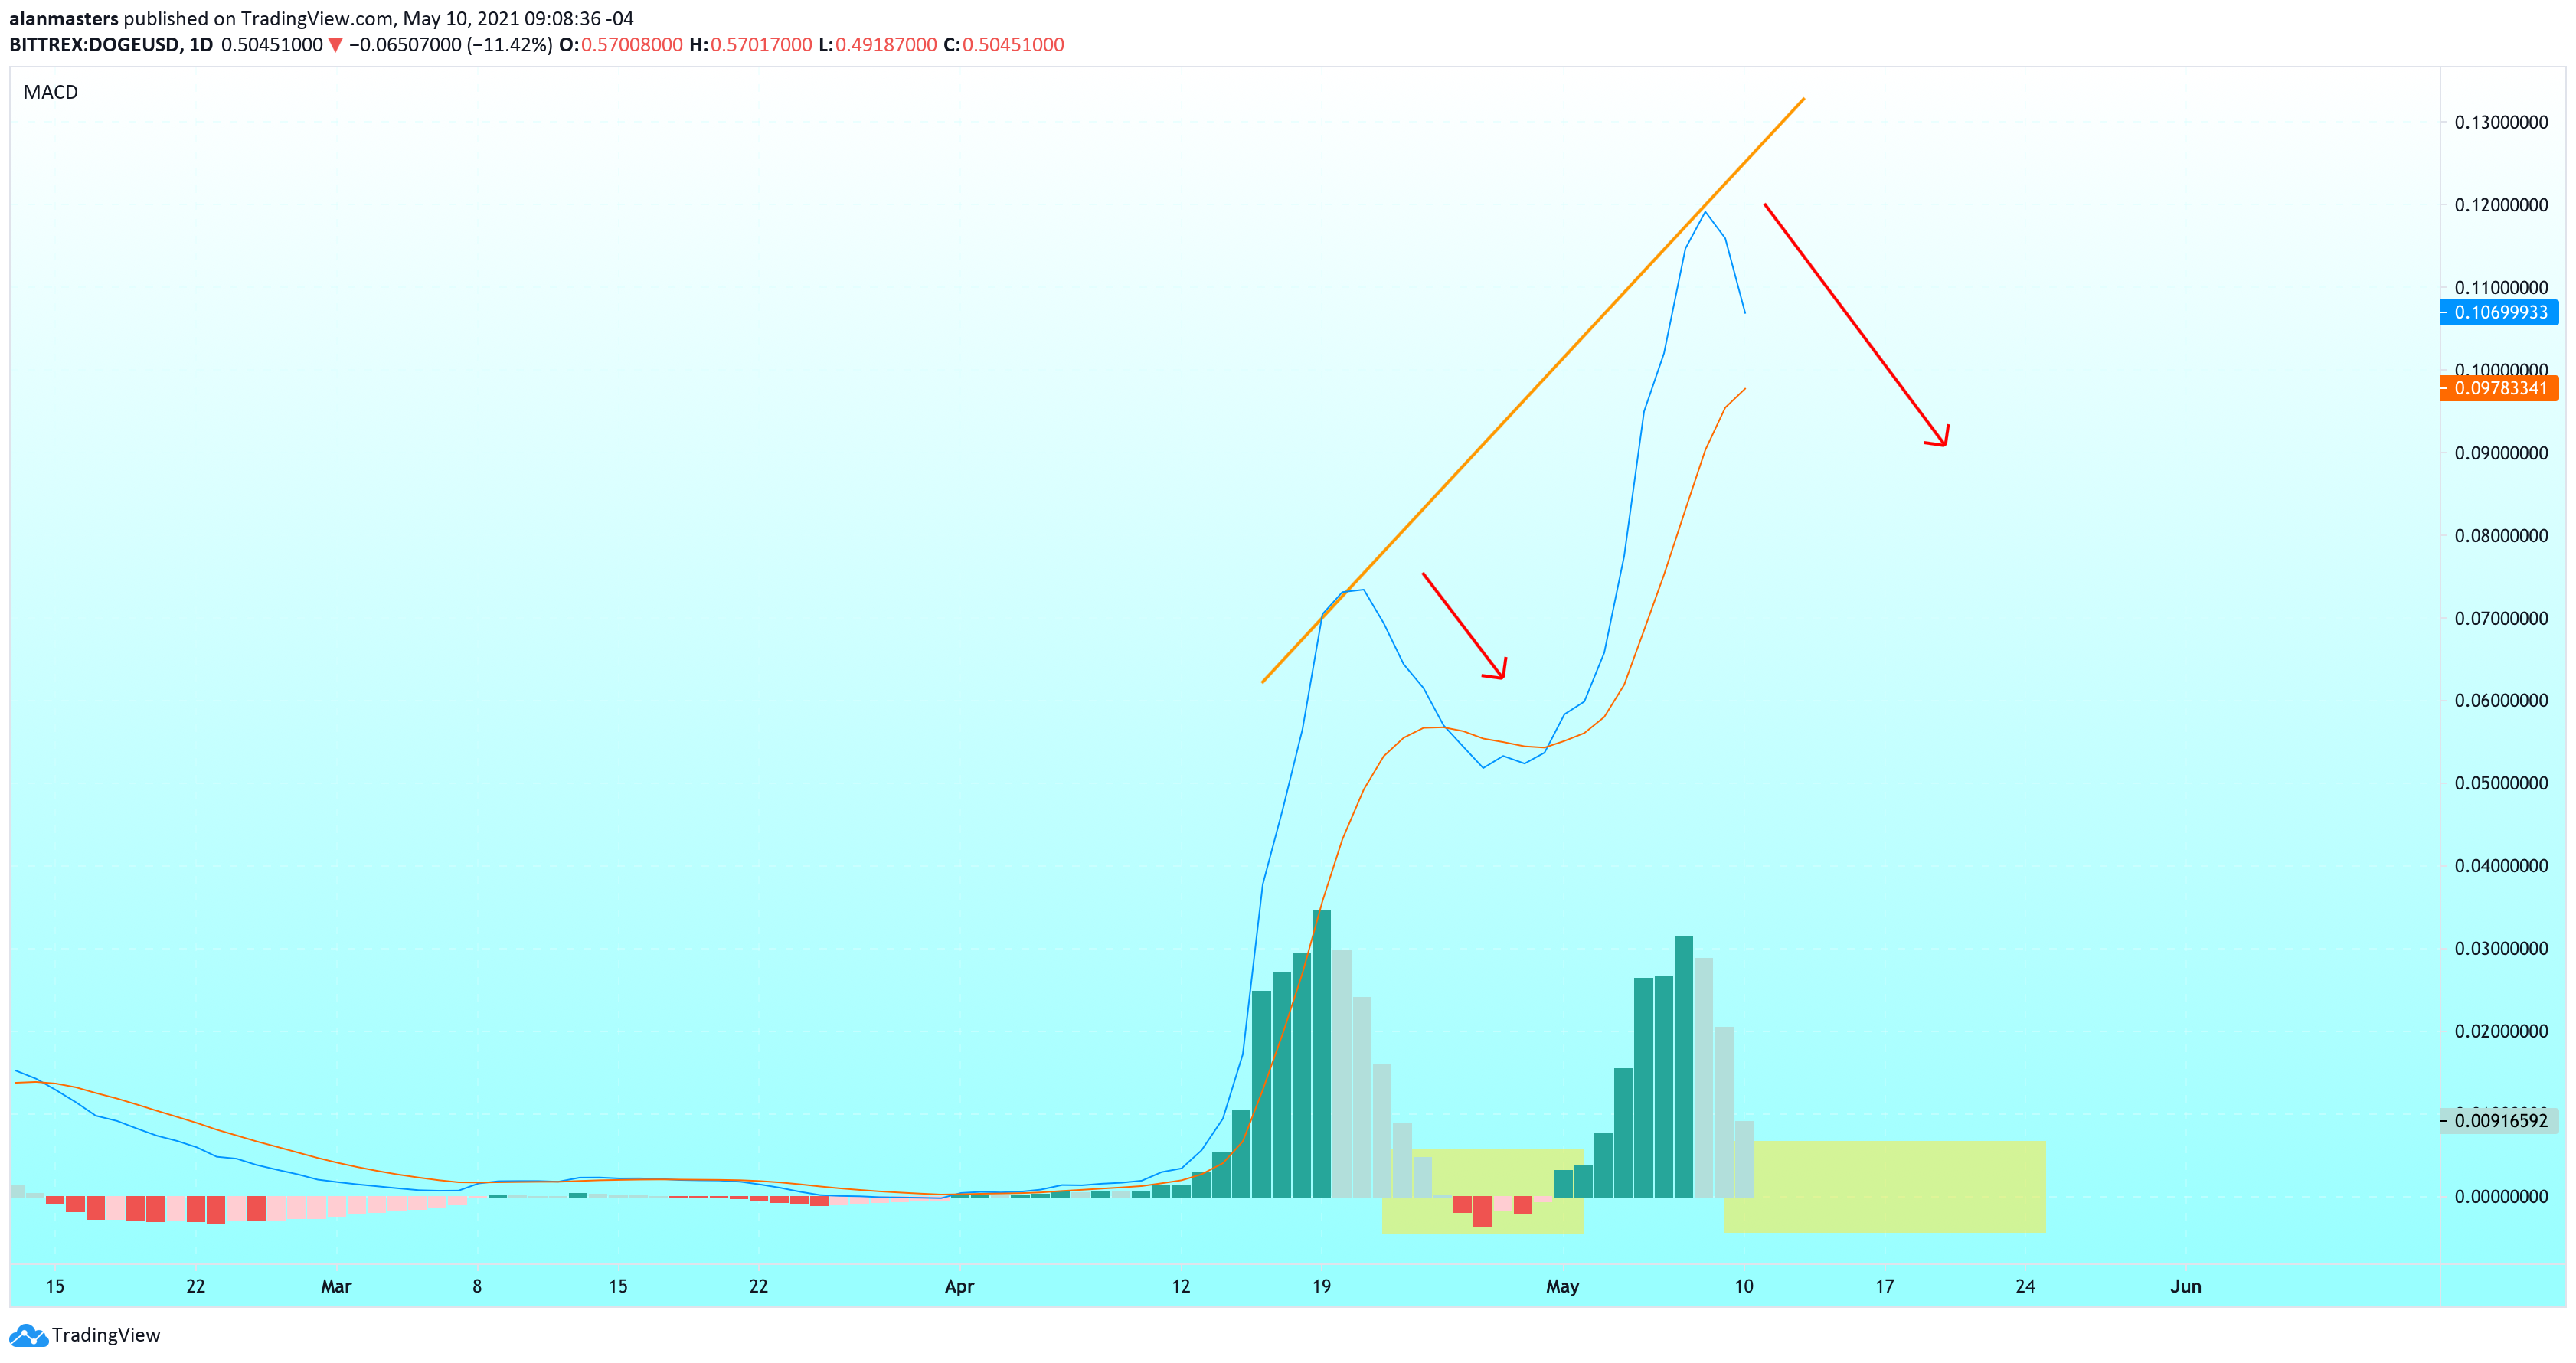Click the Jun date label on time axis
This screenshot has width=2576, height=1363.
pos(2185,1286)
